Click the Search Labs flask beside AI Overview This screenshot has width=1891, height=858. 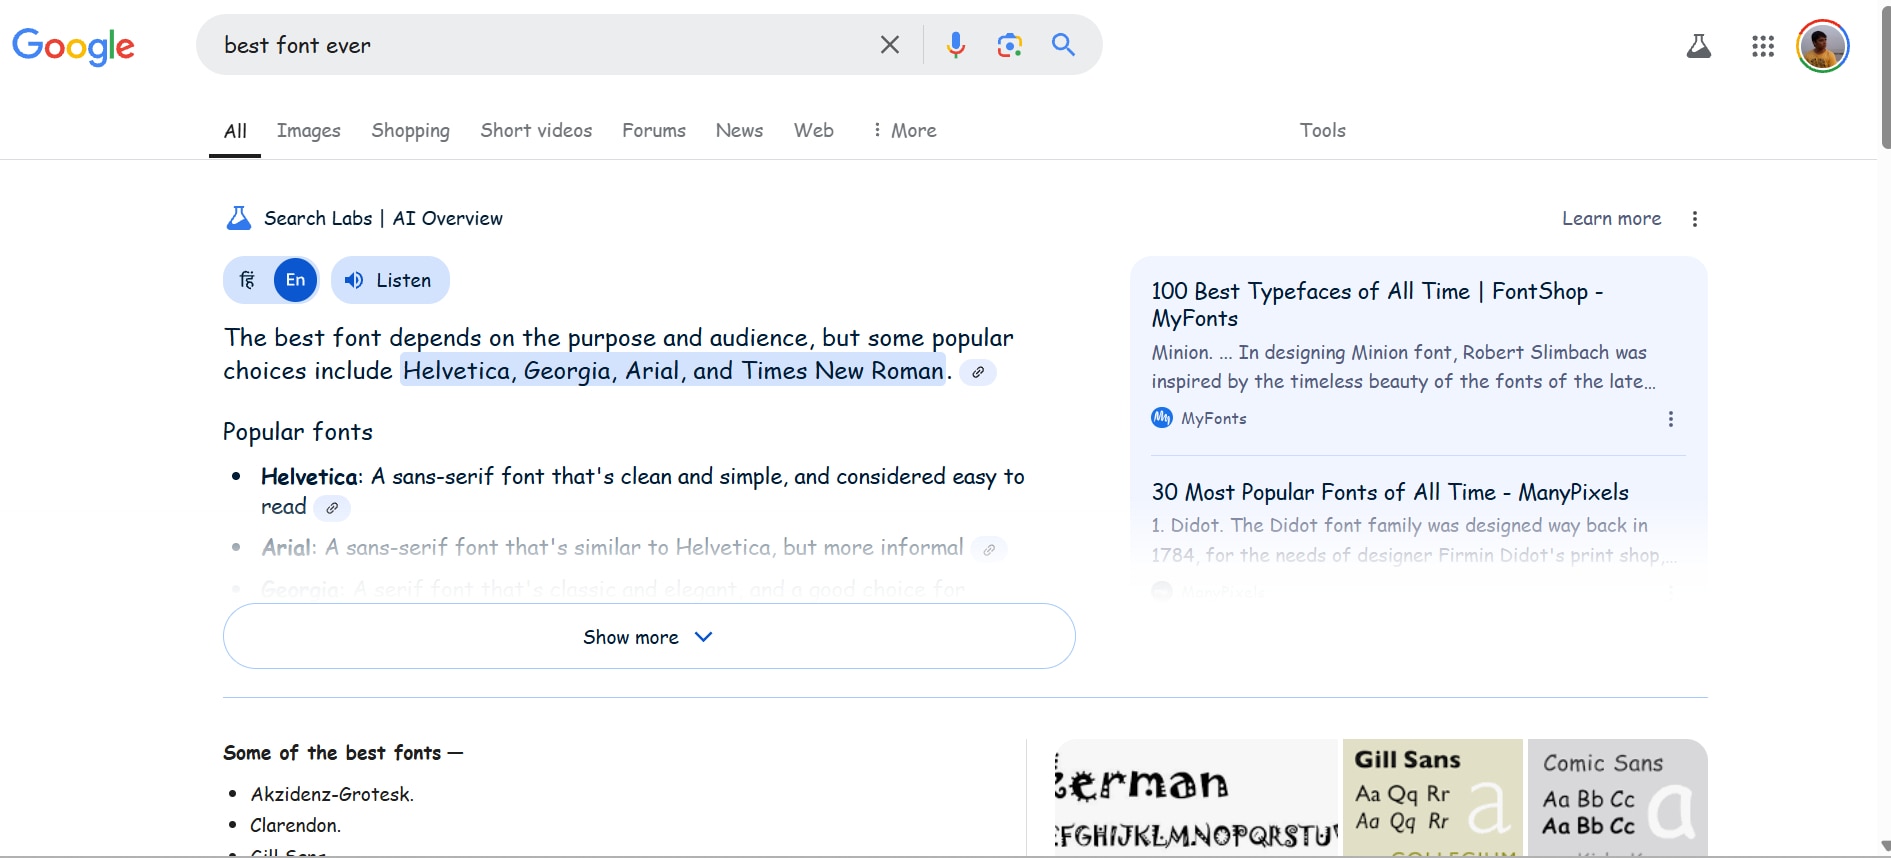(238, 218)
